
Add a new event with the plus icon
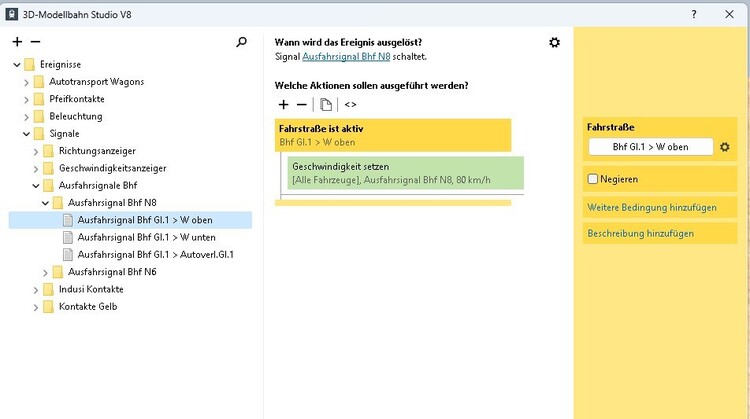[17, 42]
